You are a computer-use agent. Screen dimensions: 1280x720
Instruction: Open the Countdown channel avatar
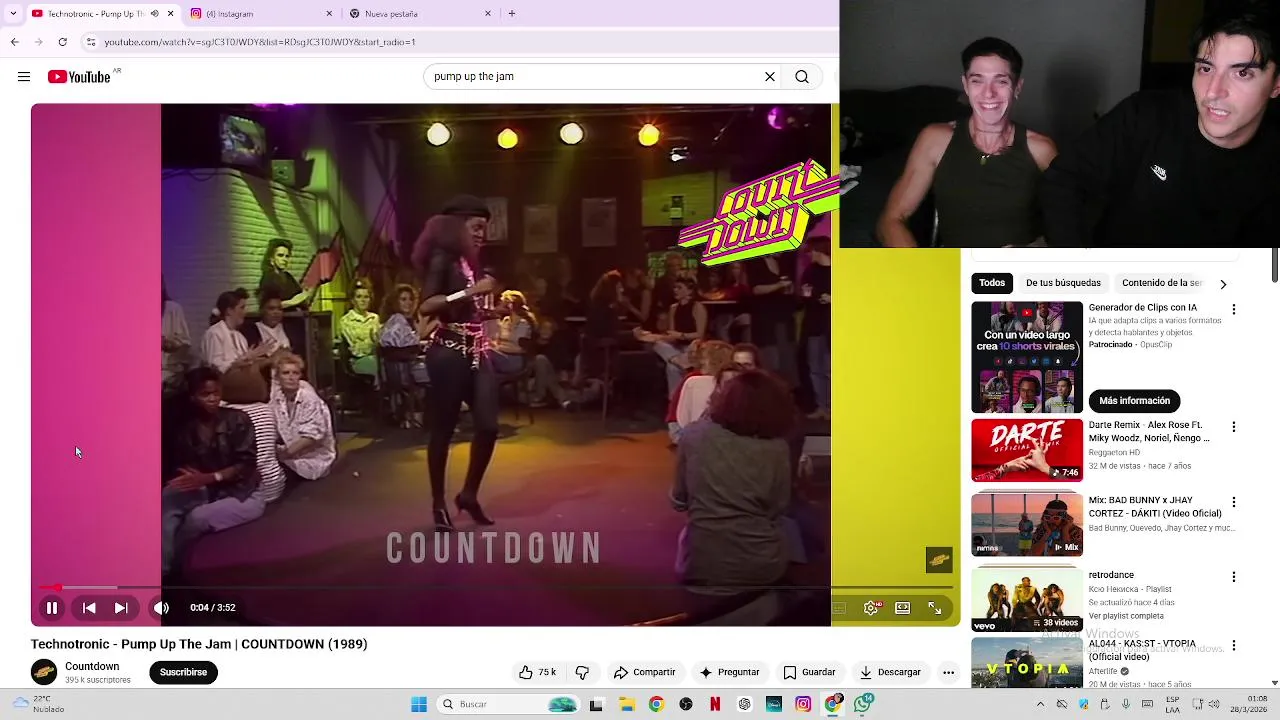(x=44, y=672)
